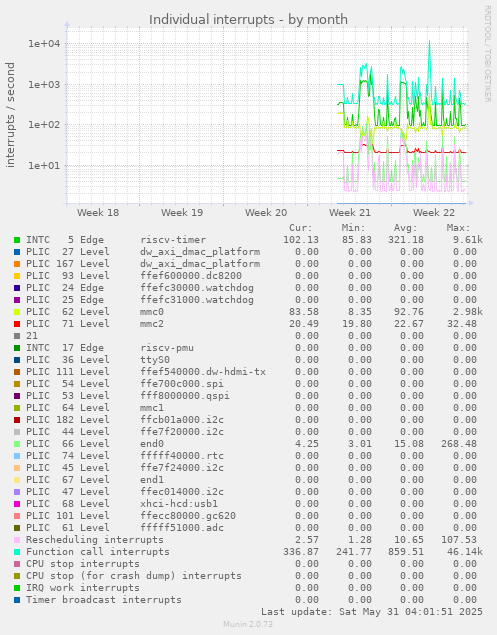Click the Rescheduling interrupts pink swatch
The height and width of the screenshot is (635, 497).
click(x=17, y=540)
